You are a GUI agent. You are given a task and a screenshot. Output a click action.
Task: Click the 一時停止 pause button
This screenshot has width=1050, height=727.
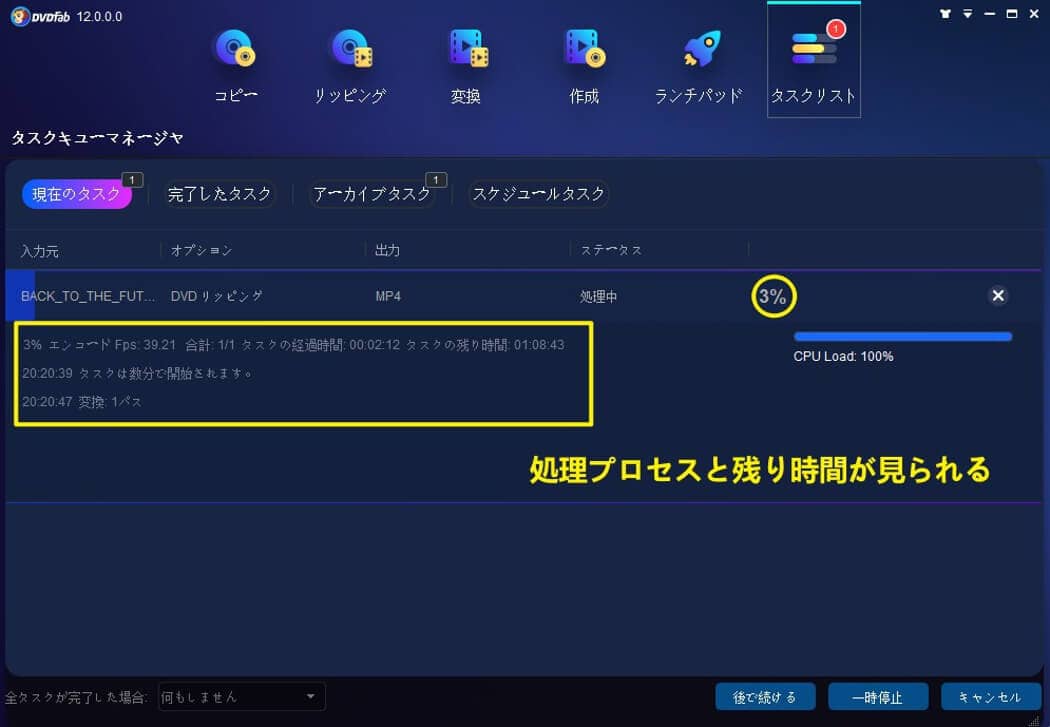tap(878, 697)
